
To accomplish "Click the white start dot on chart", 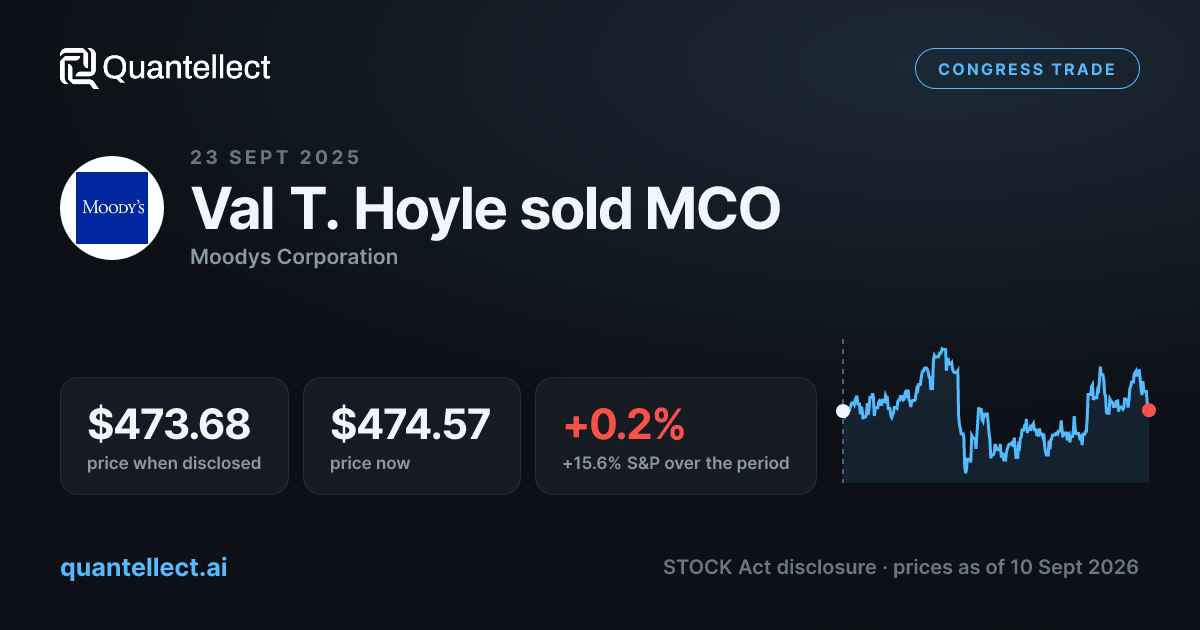I will tap(843, 410).
